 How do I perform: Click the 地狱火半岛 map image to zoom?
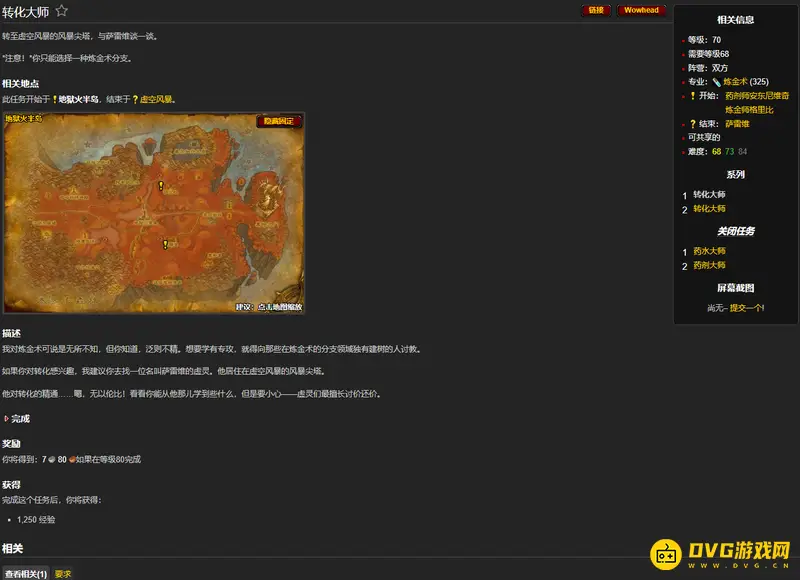[154, 213]
